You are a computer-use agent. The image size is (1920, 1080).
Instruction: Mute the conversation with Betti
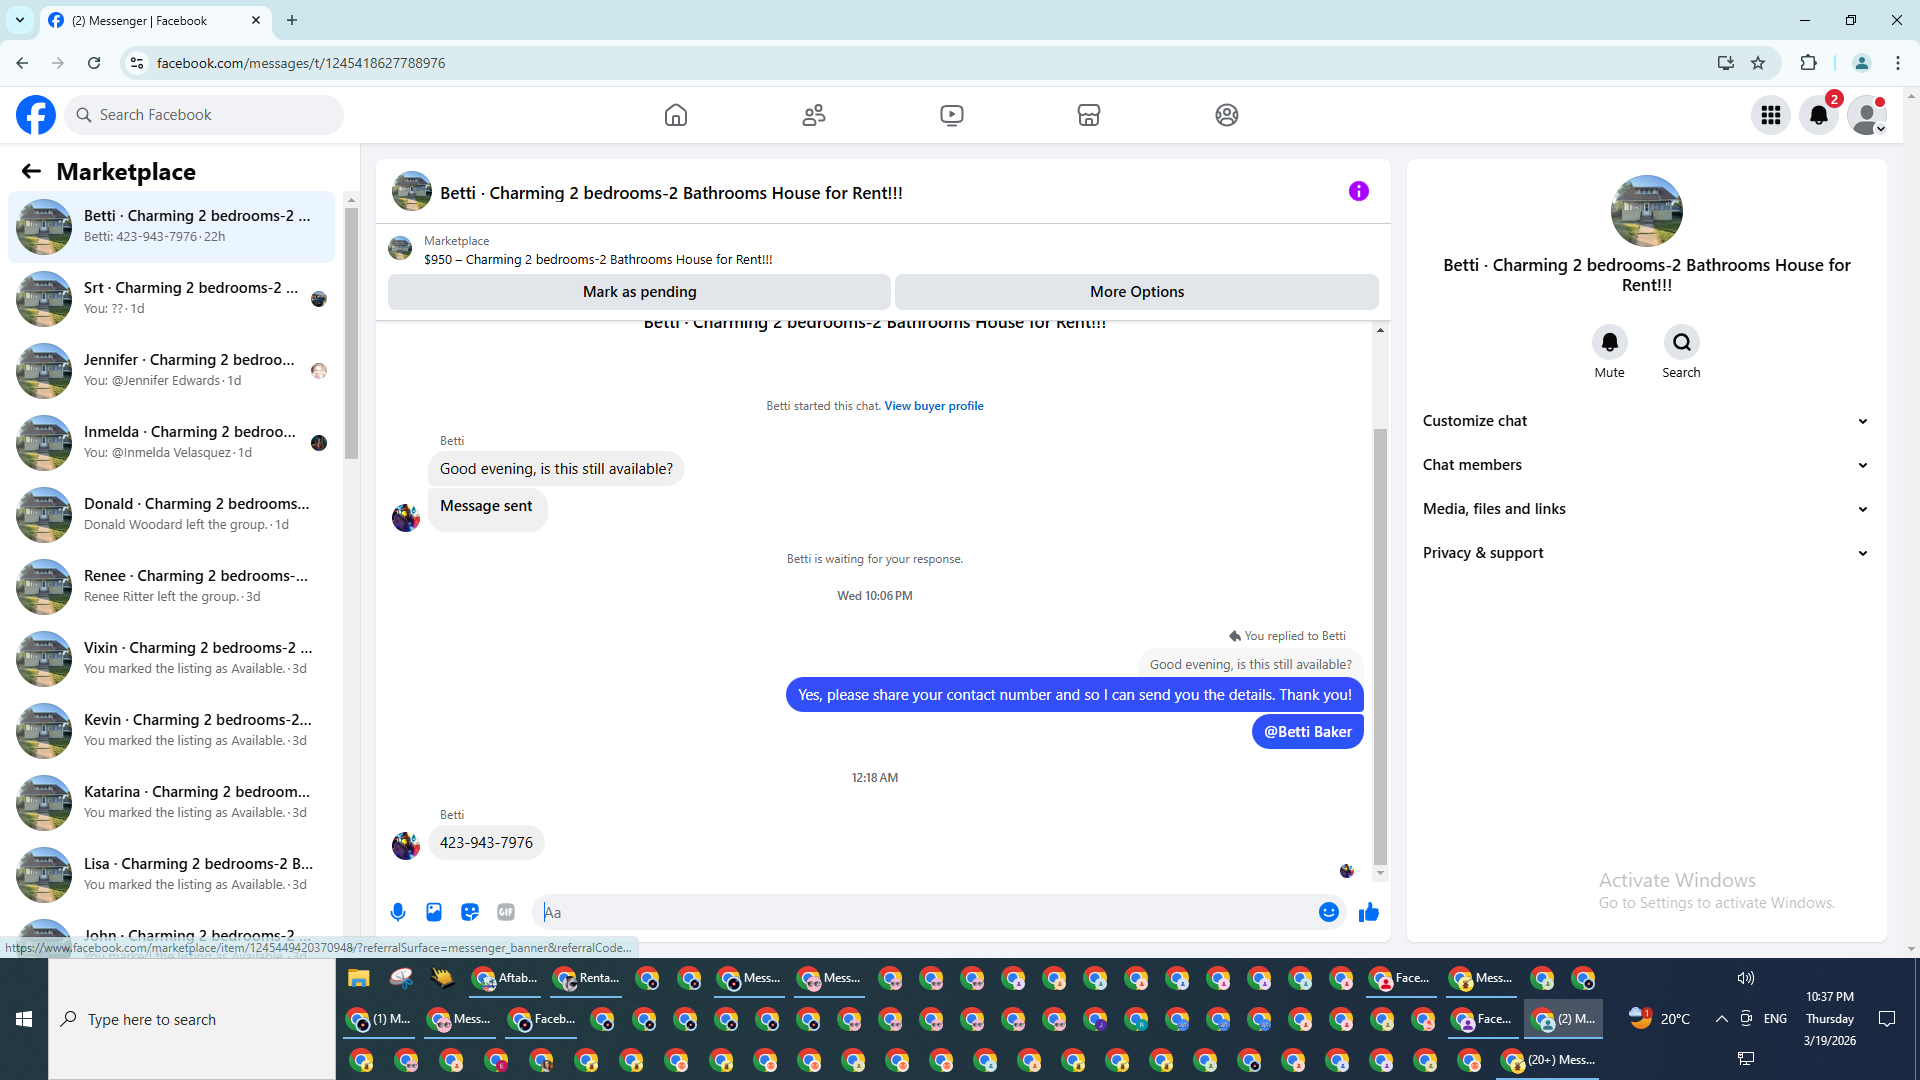pos(1609,343)
